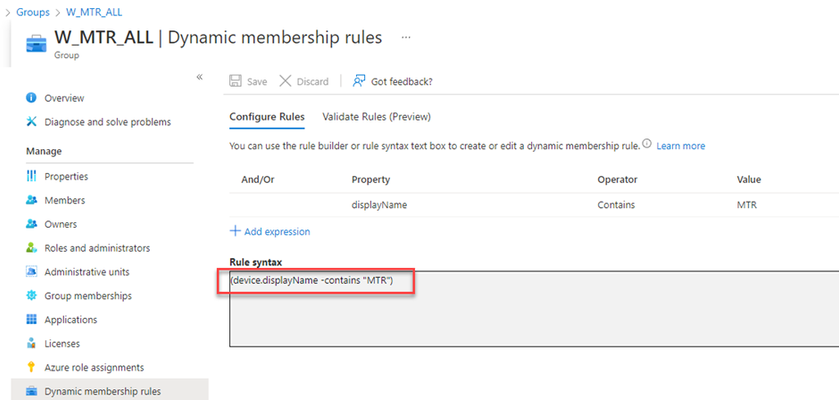Viewport: 839px width, 400px height.
Task: Open Azure role assignments
Action: click(94, 368)
